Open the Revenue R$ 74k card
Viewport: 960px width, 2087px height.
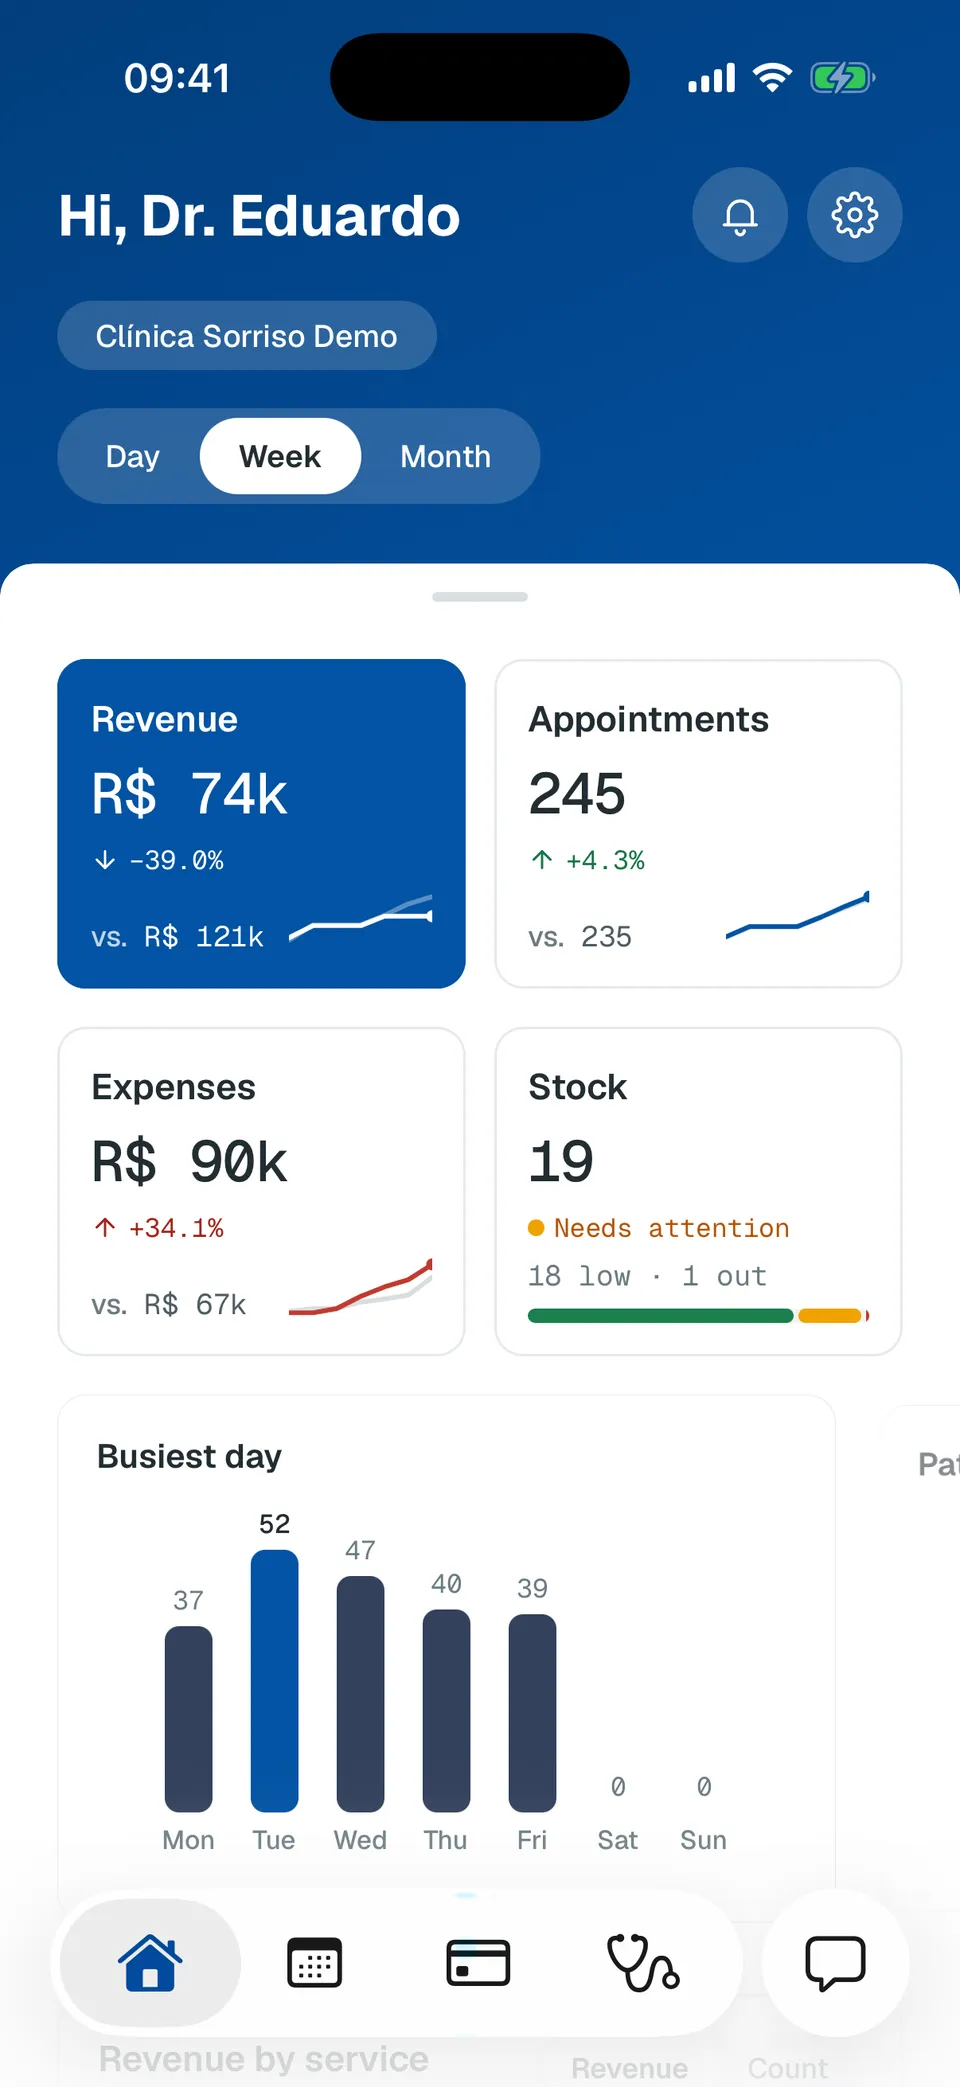click(x=262, y=824)
